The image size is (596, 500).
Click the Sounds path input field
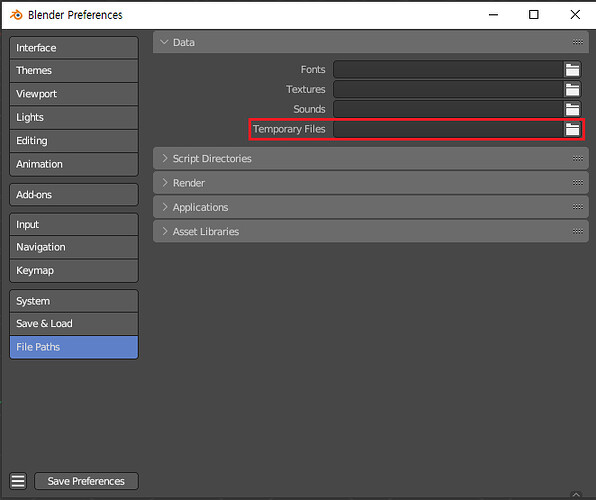tap(449, 110)
